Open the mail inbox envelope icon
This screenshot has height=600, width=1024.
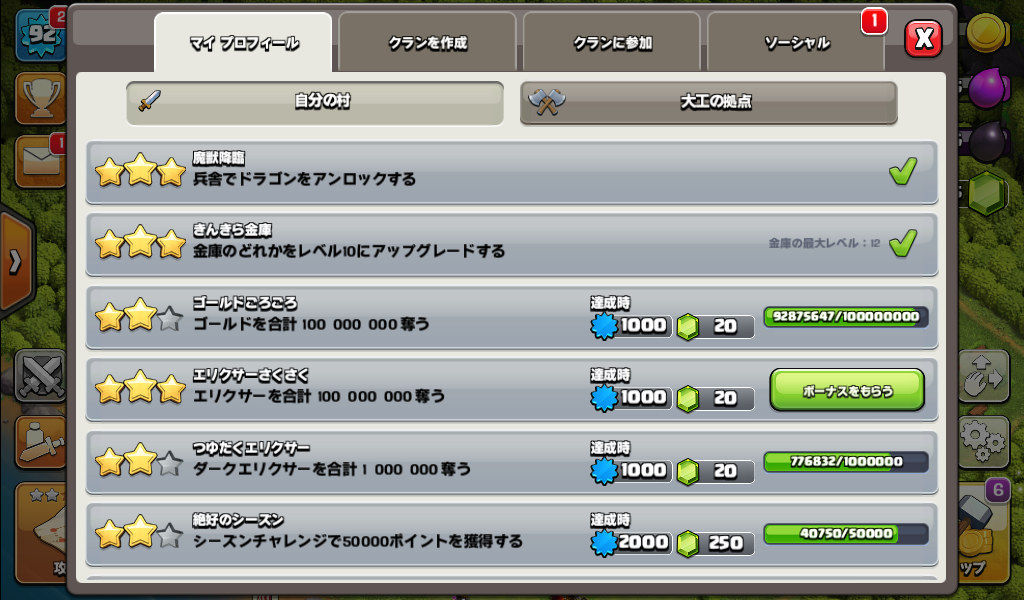41,161
